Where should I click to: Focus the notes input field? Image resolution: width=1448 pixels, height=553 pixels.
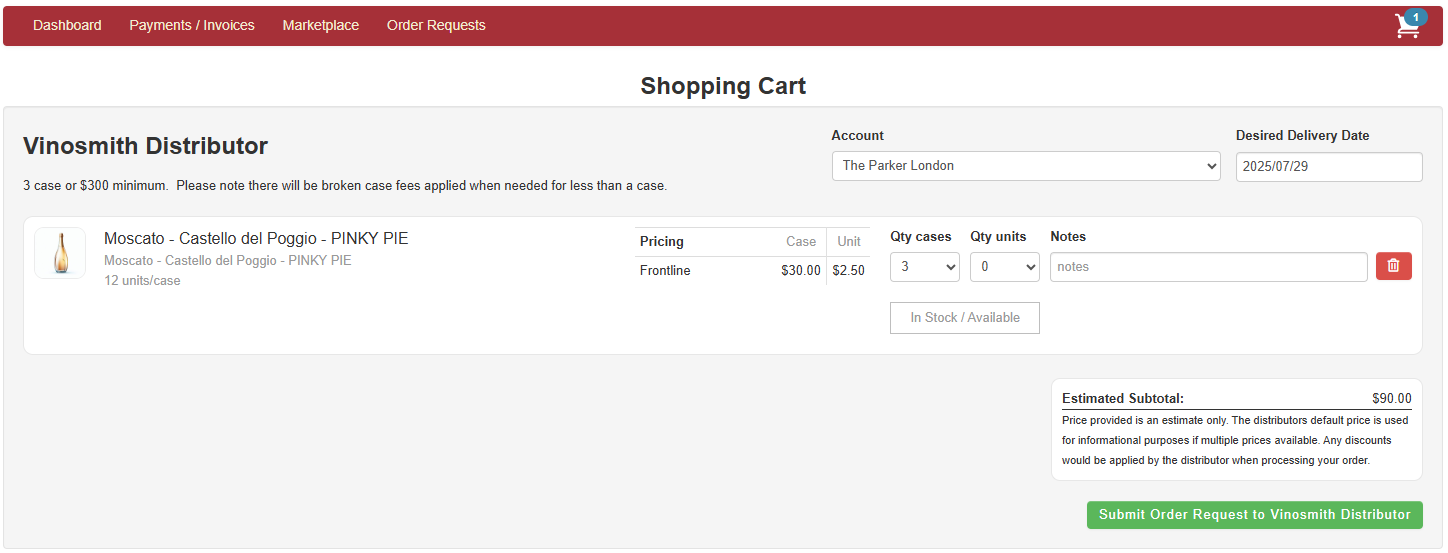tap(1209, 267)
